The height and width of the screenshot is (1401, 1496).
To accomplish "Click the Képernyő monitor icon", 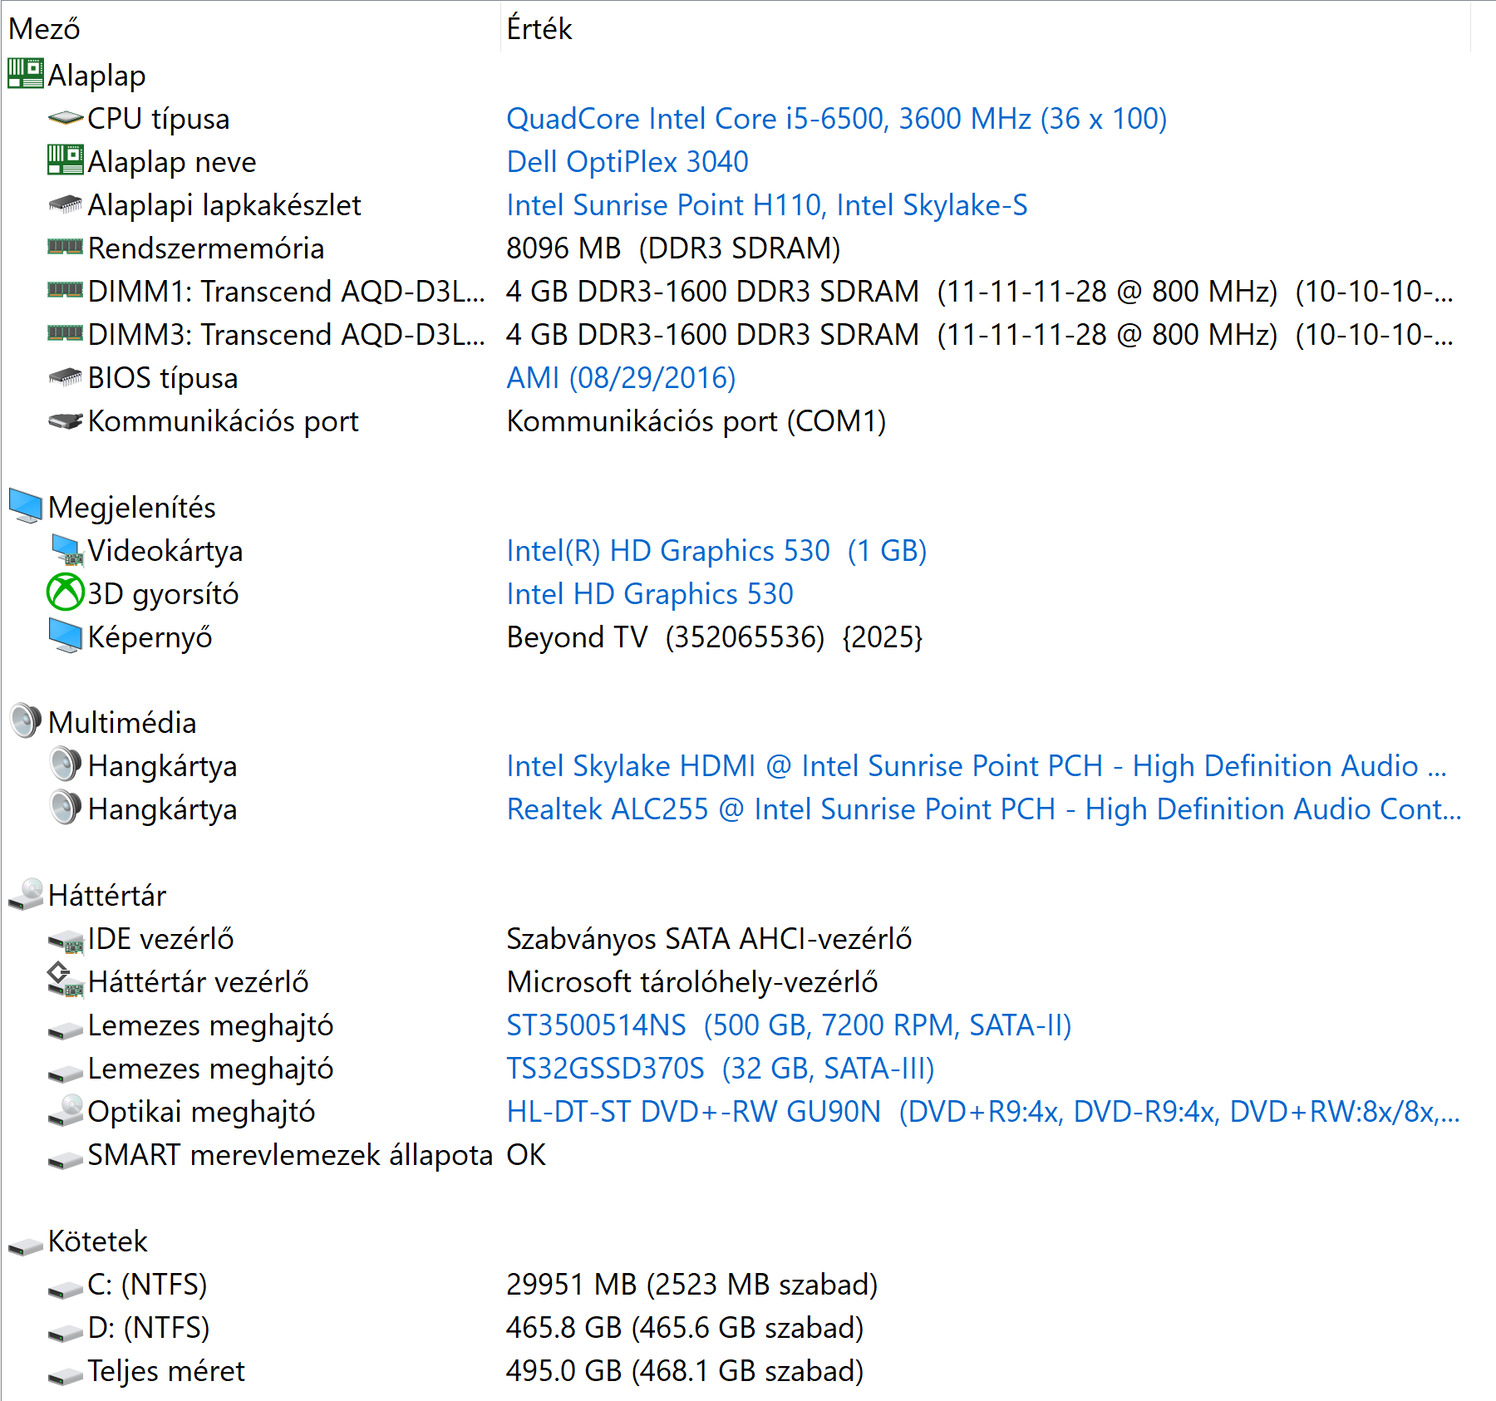I will pyautogui.click(x=65, y=636).
